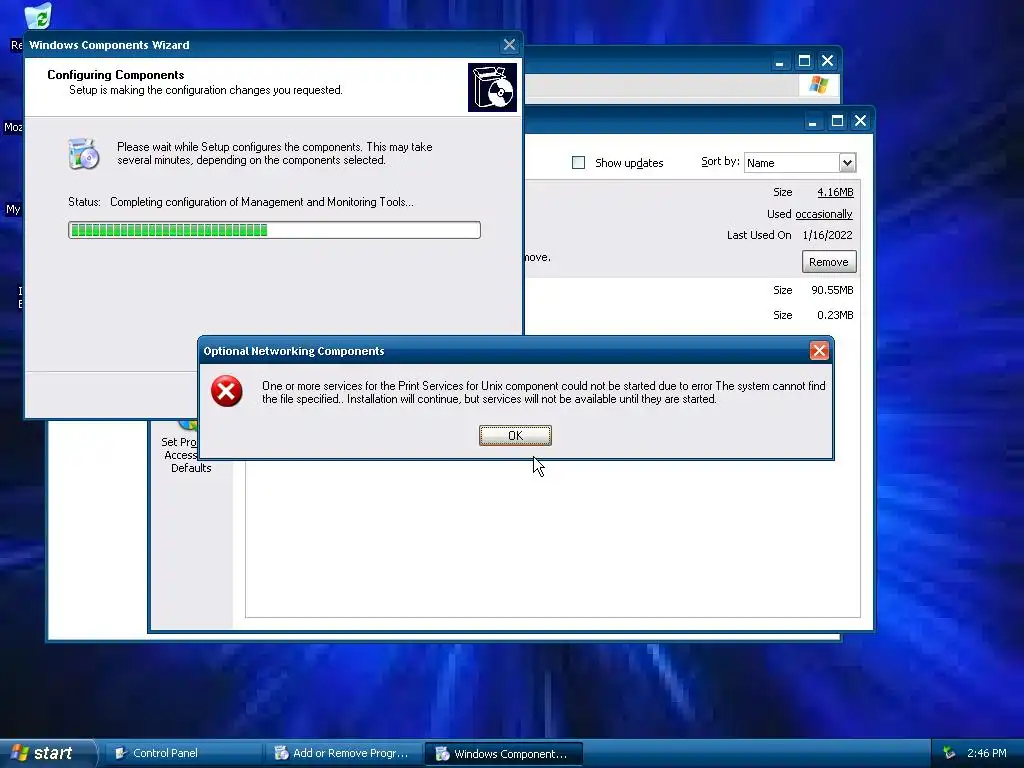Click OK in the Optional Networking Components dialog
Screen dimensions: 1024x768
pos(515,436)
